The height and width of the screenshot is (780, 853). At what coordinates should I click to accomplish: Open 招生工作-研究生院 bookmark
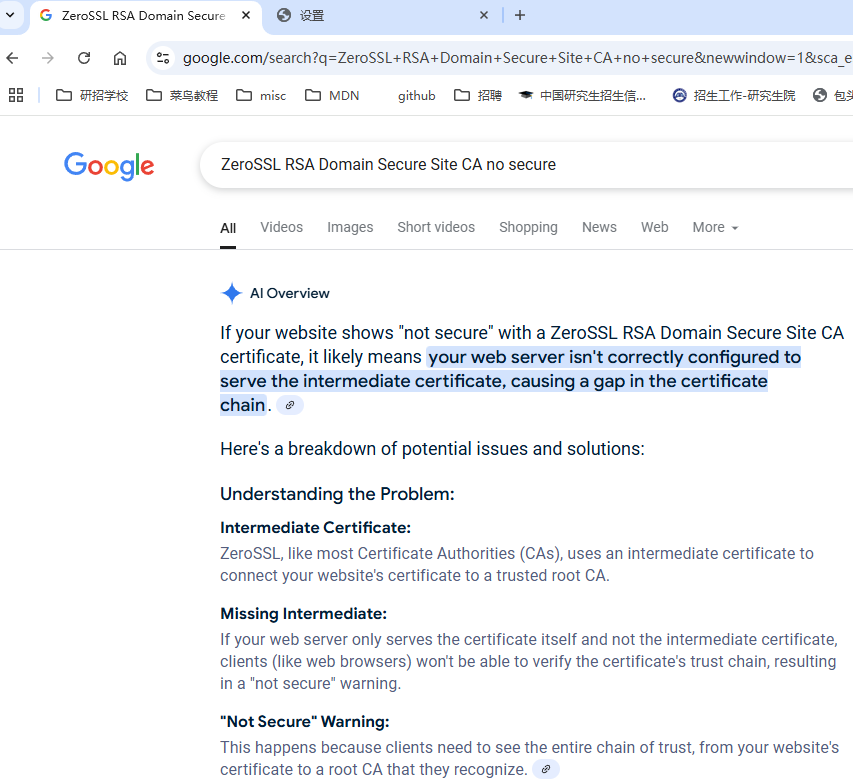pos(734,96)
